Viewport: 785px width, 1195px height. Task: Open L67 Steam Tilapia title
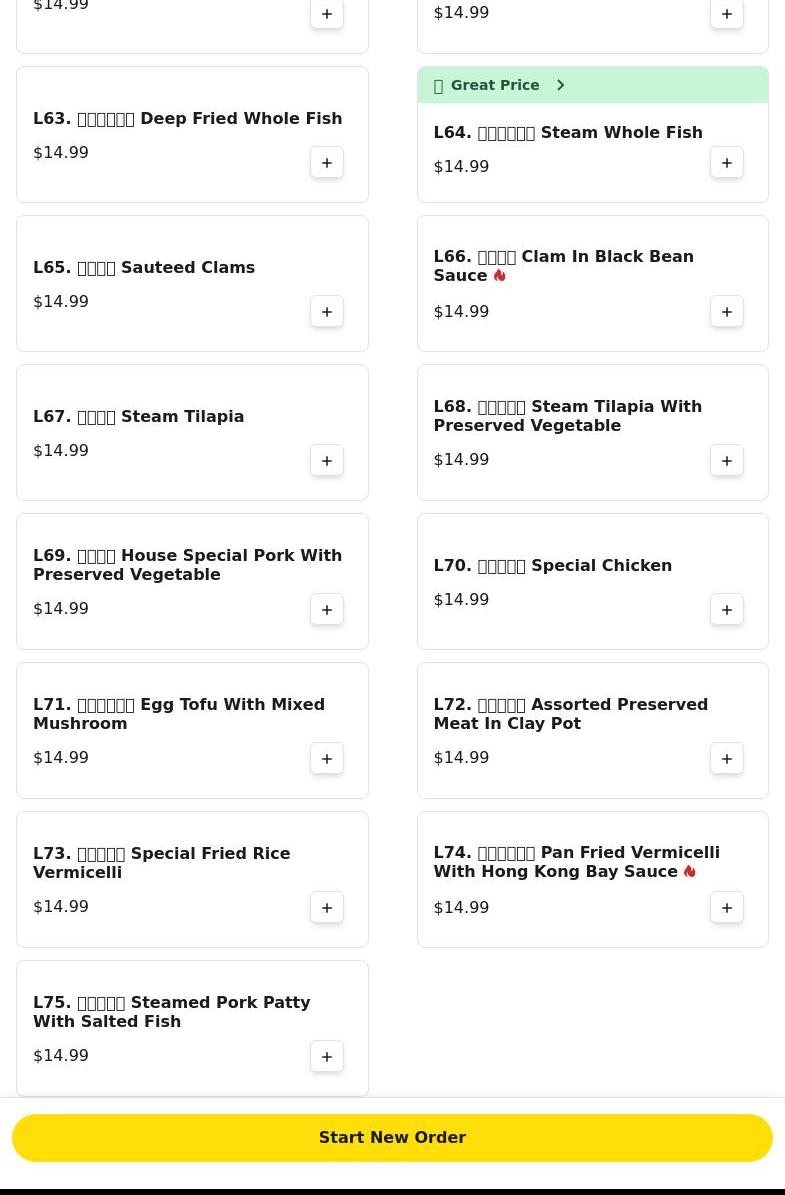point(139,417)
